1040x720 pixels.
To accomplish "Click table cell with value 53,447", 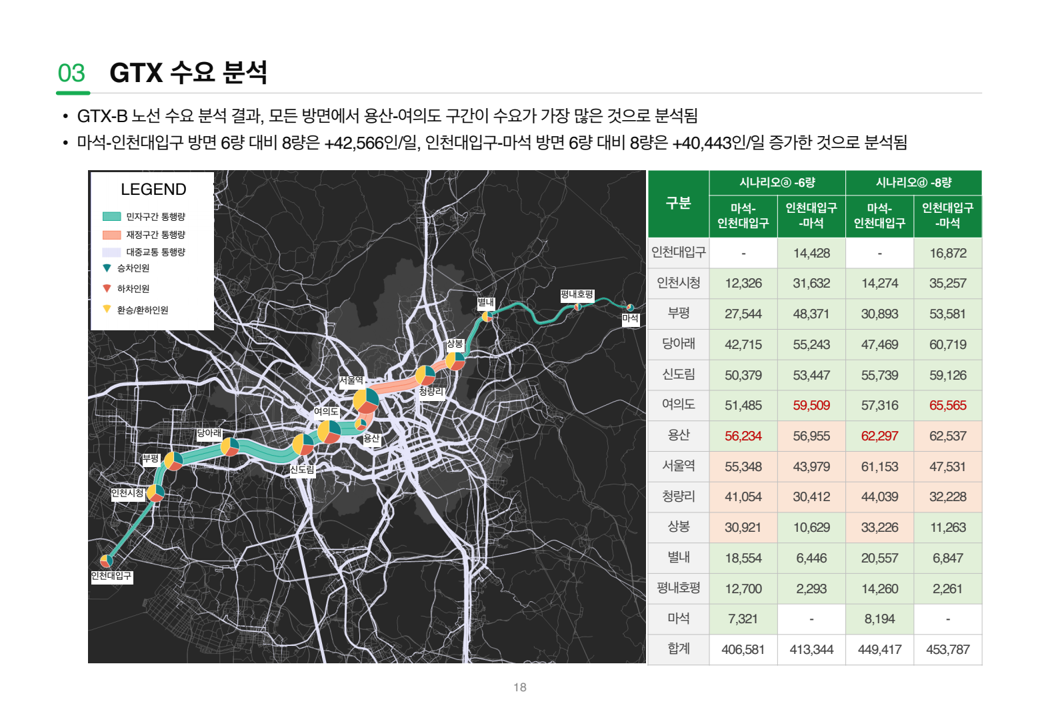I will tap(811, 375).
